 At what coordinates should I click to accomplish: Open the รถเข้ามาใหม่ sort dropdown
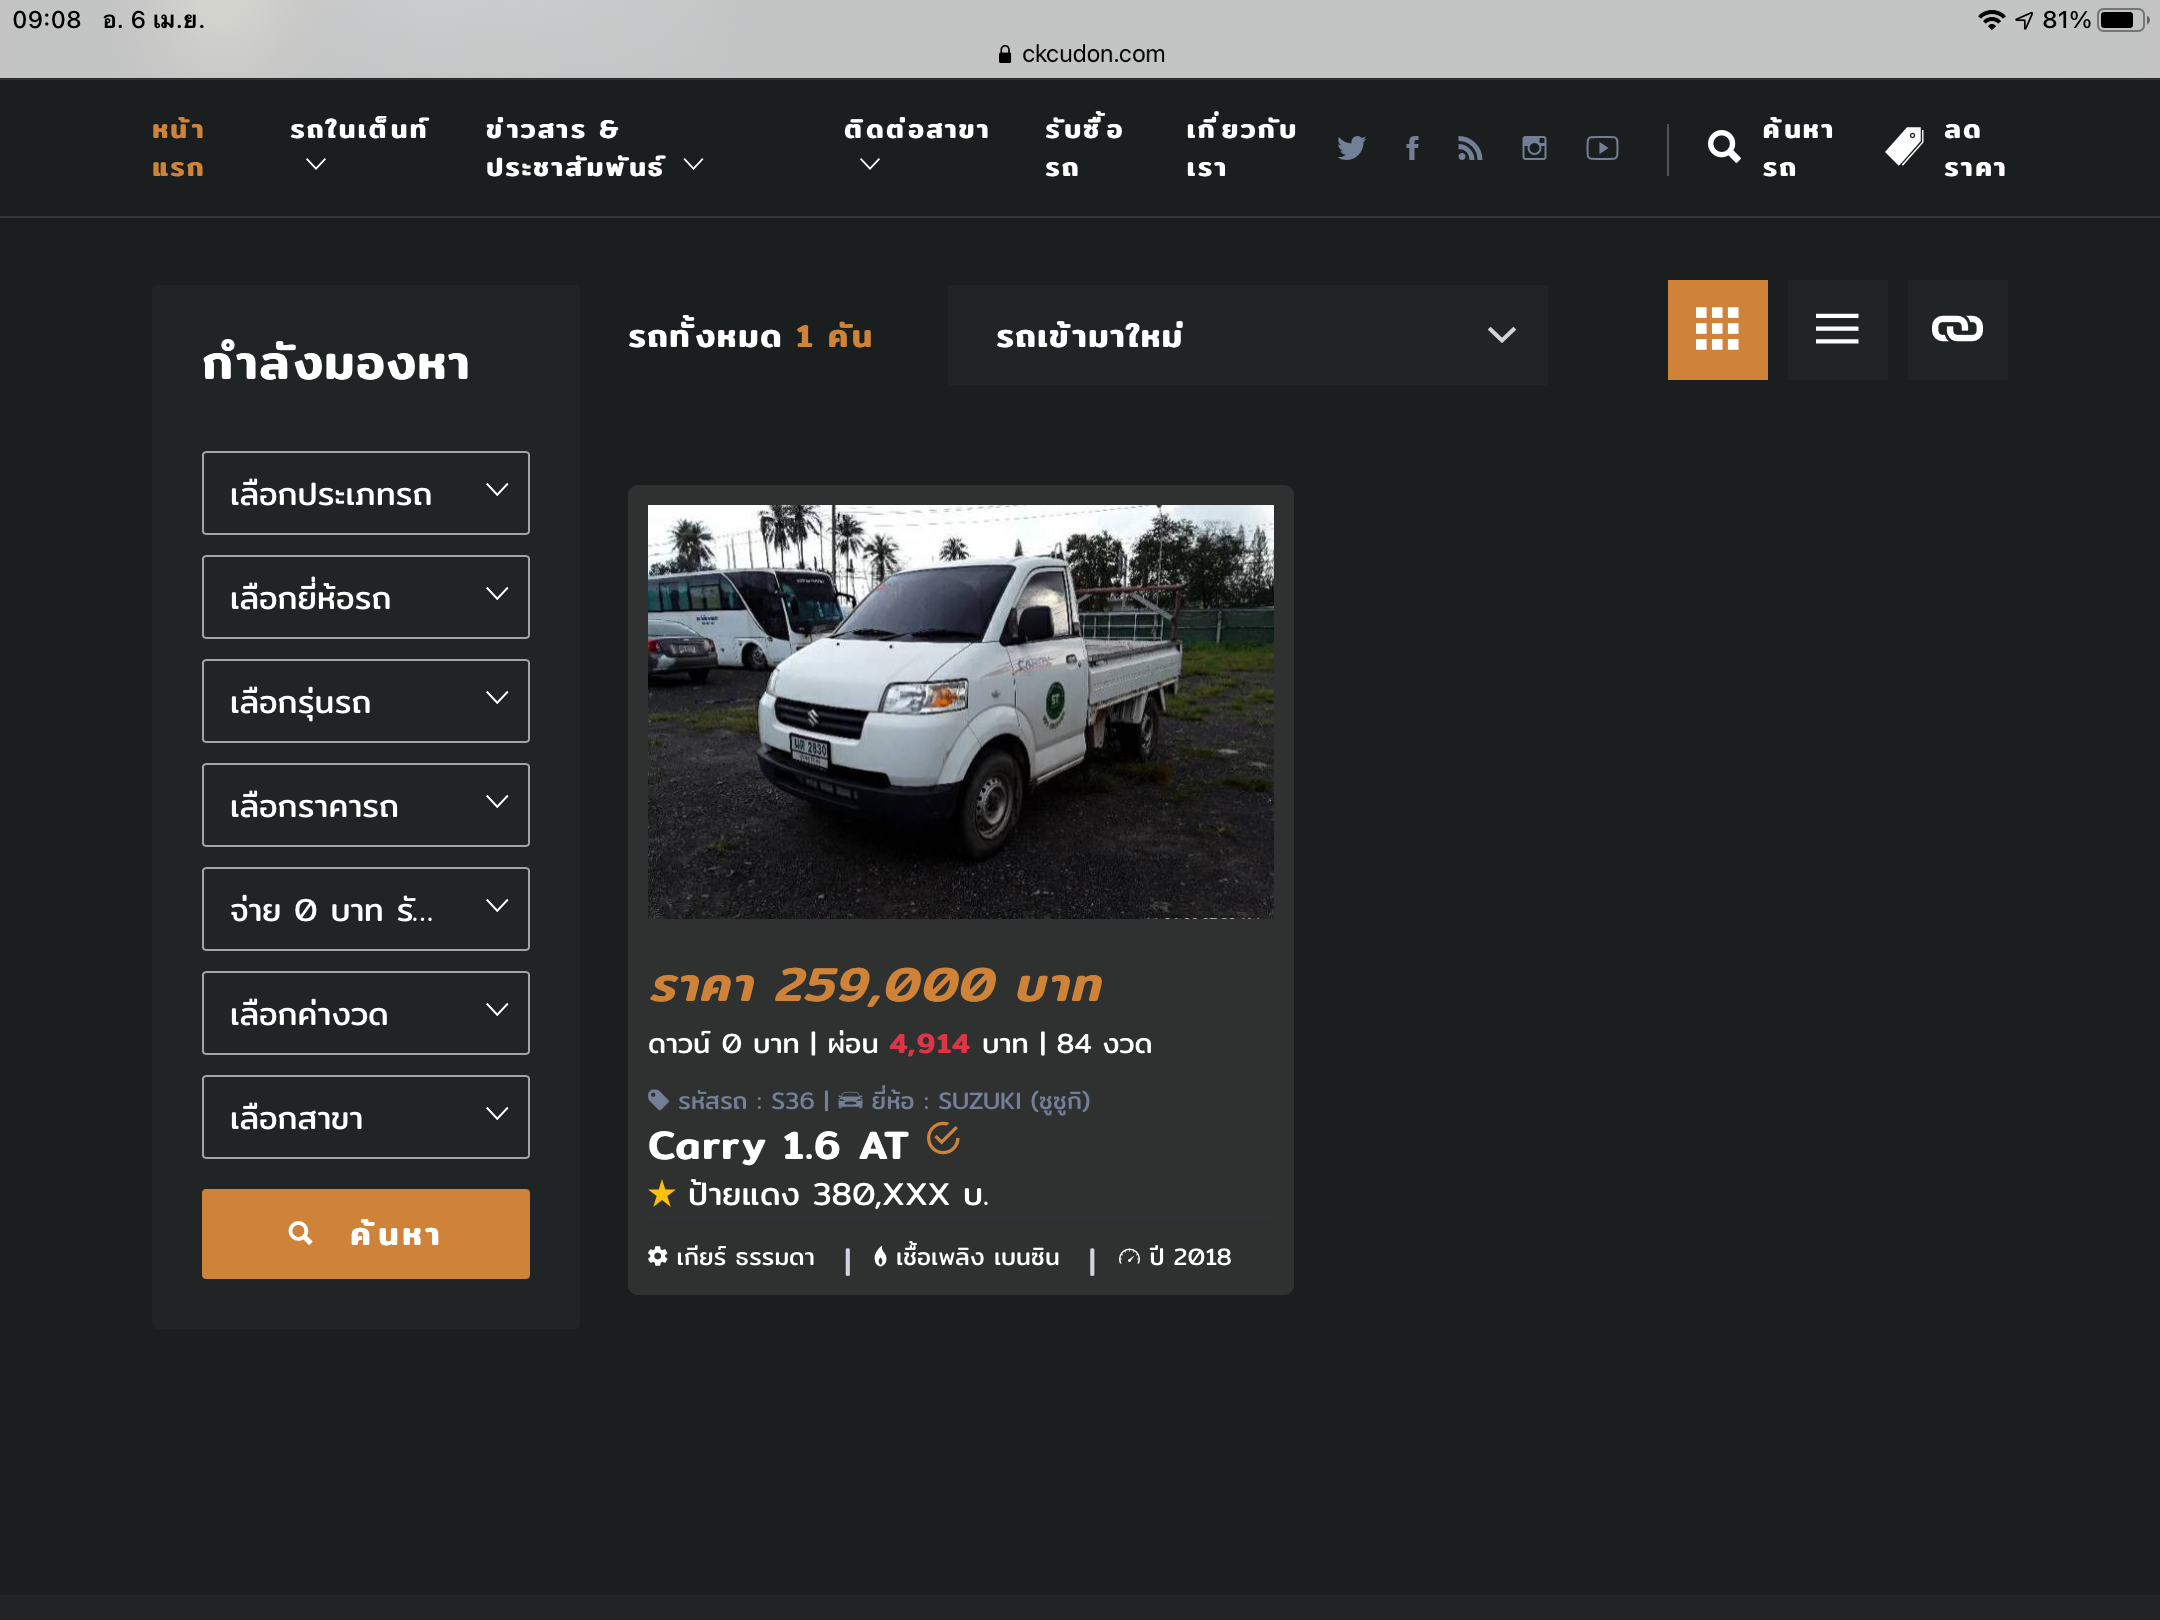(1247, 335)
